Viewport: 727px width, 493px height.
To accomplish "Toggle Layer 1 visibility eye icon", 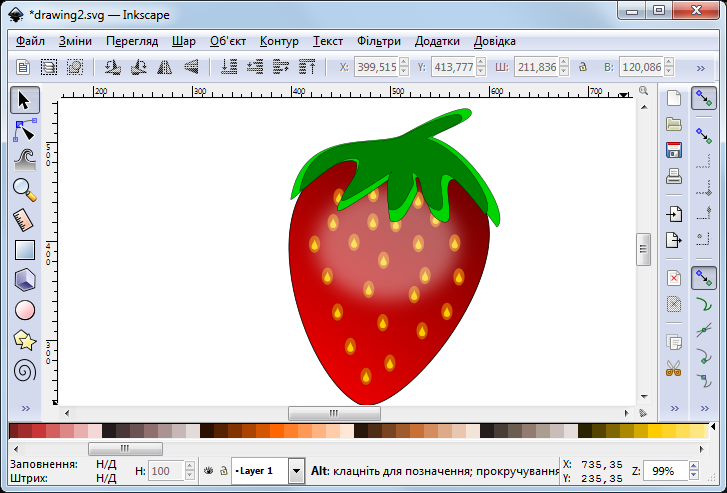I will (x=208, y=470).
